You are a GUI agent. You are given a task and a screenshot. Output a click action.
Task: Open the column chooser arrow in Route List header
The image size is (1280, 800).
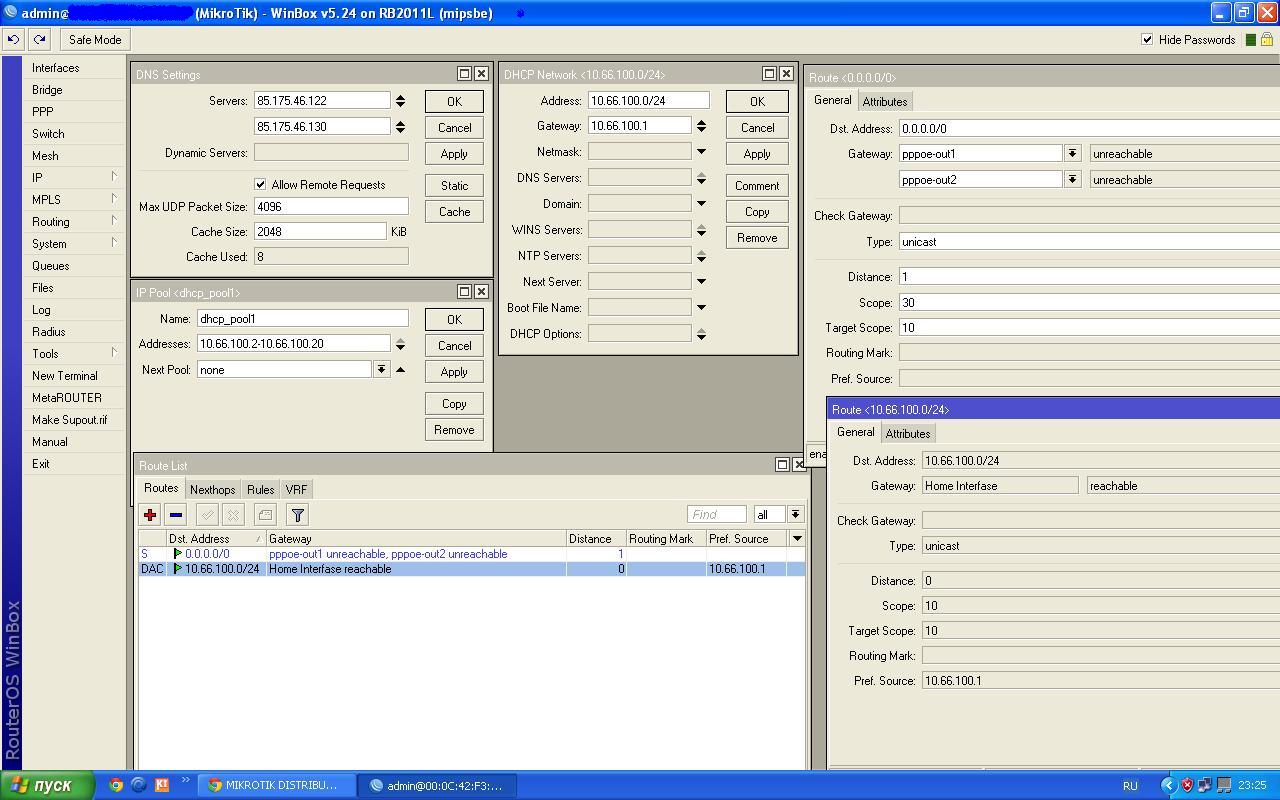[x=797, y=539]
